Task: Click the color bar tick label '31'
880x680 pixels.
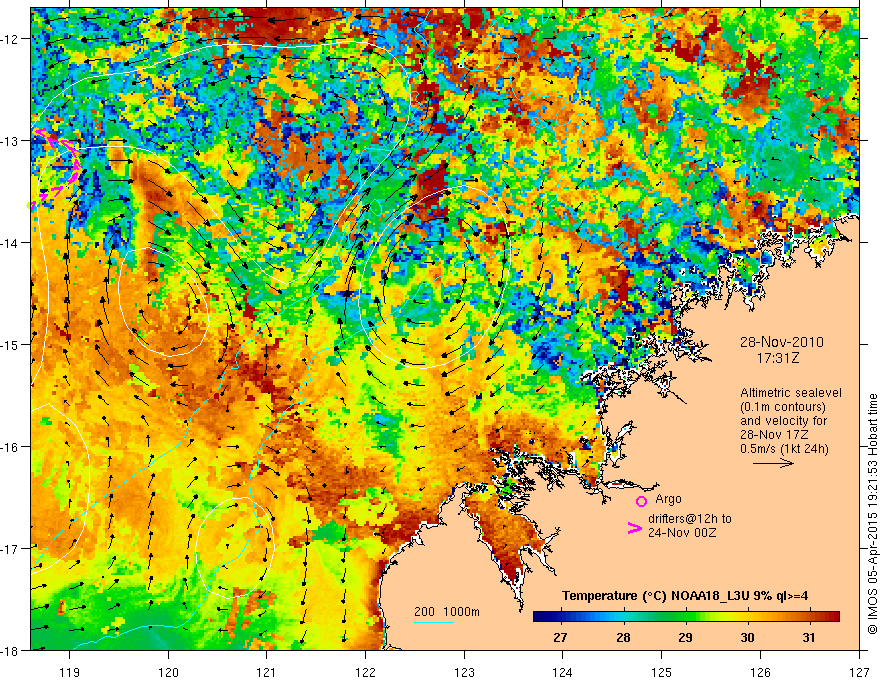Action: pos(809,637)
